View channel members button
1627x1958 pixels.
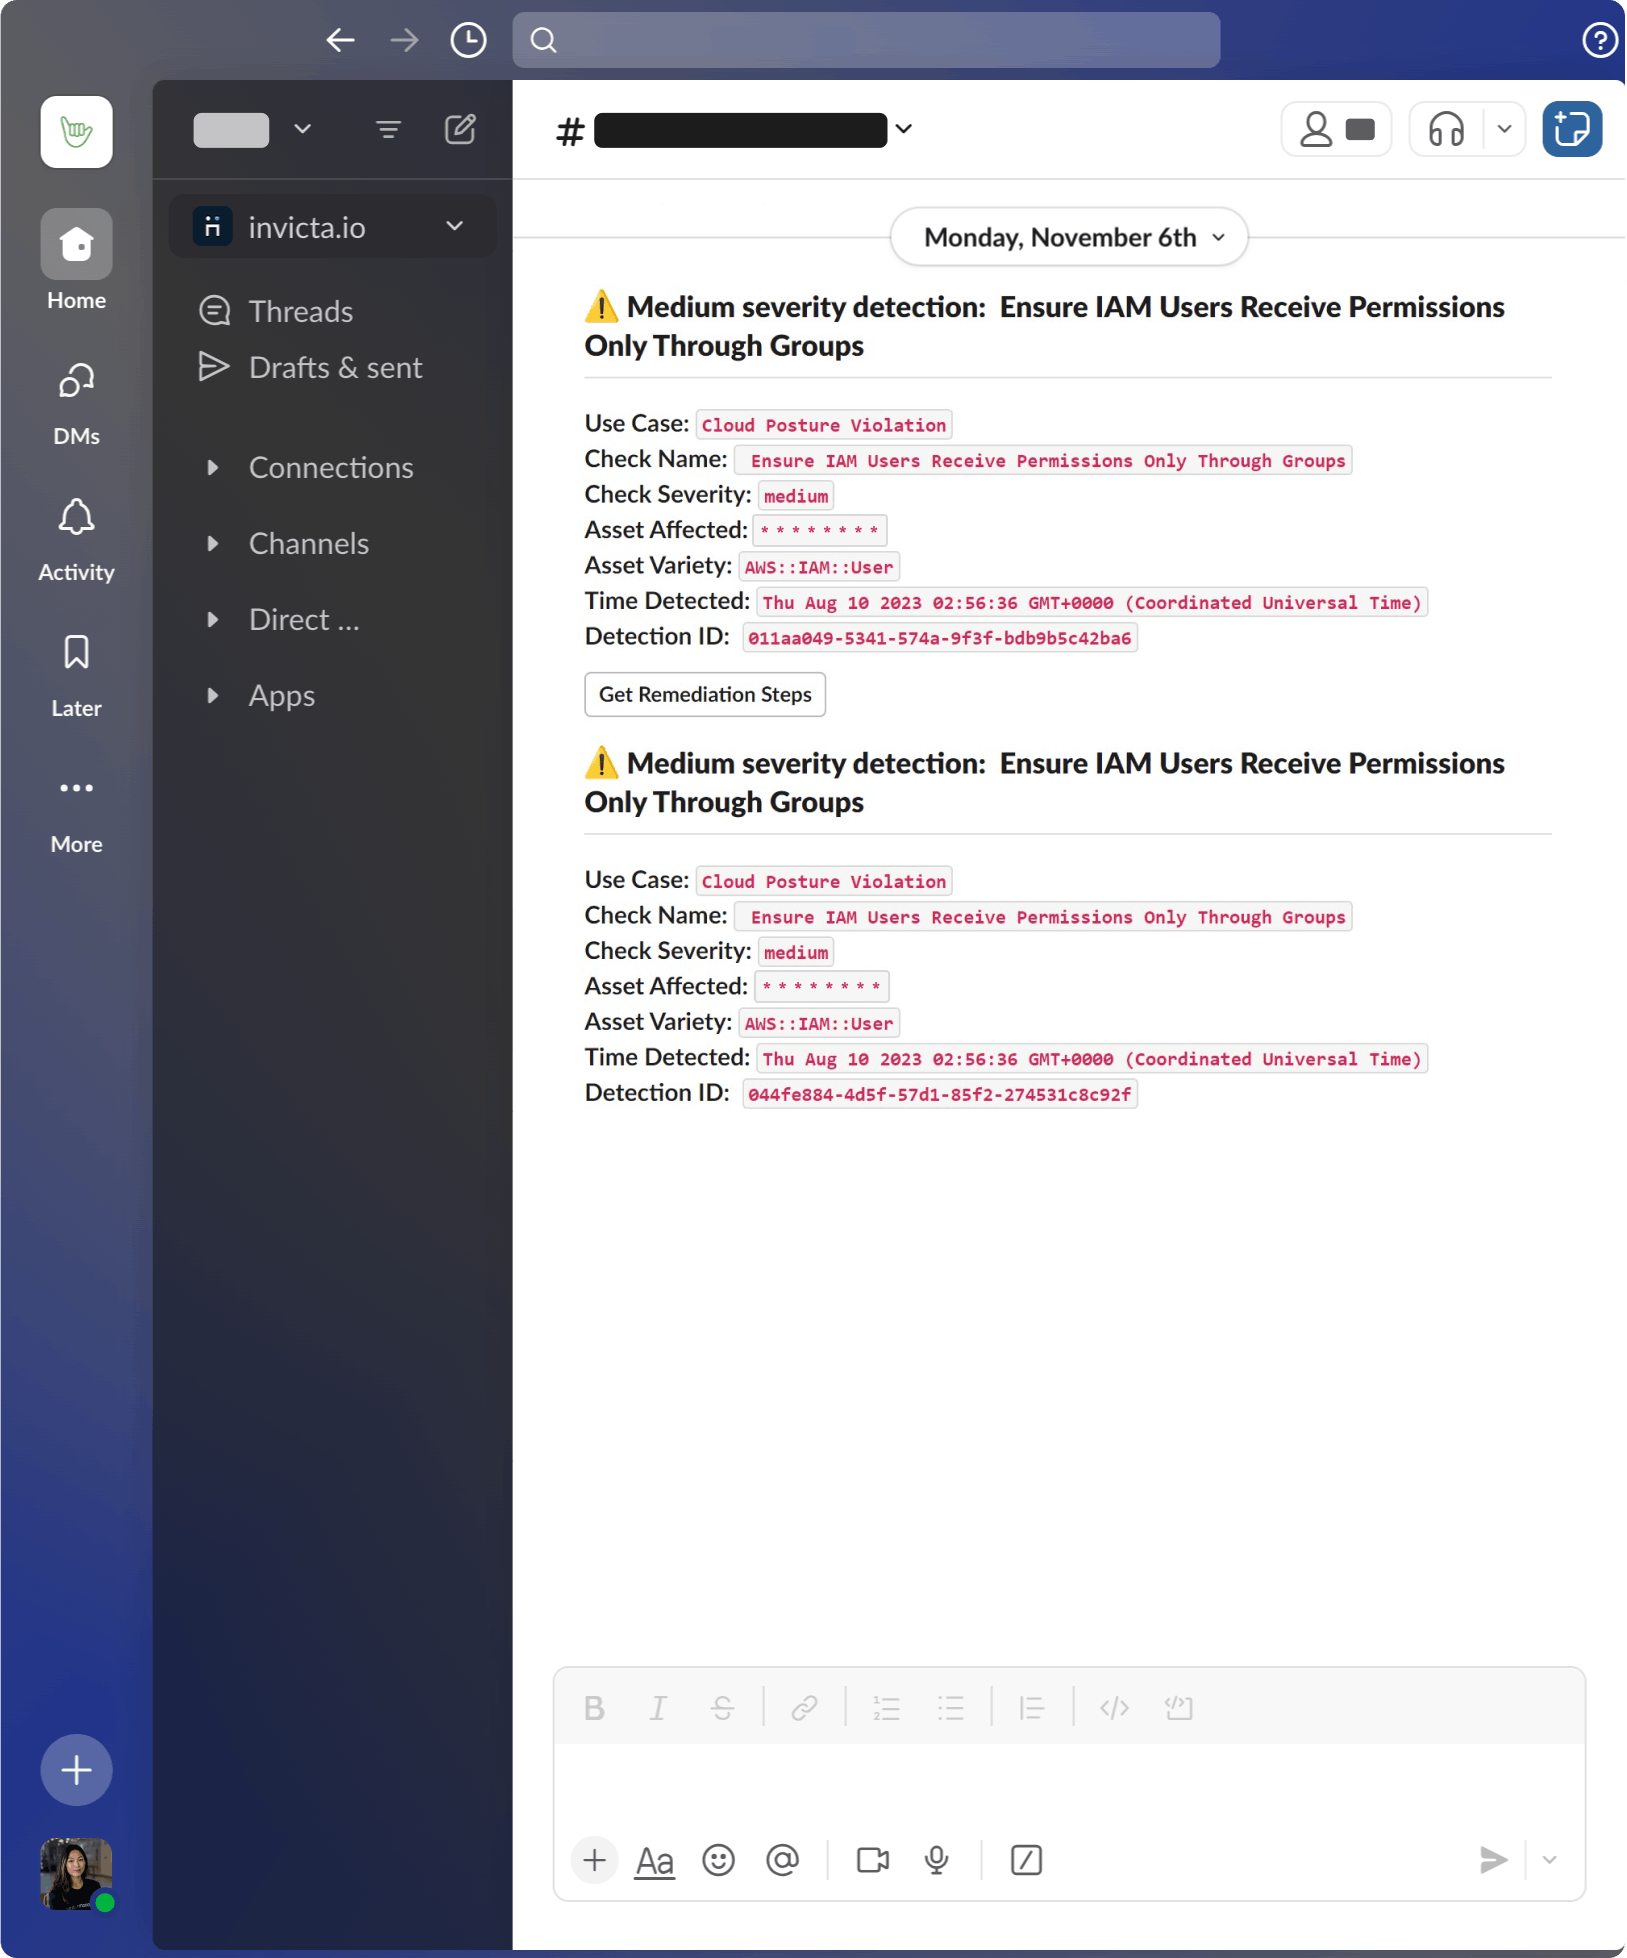tap(1336, 129)
